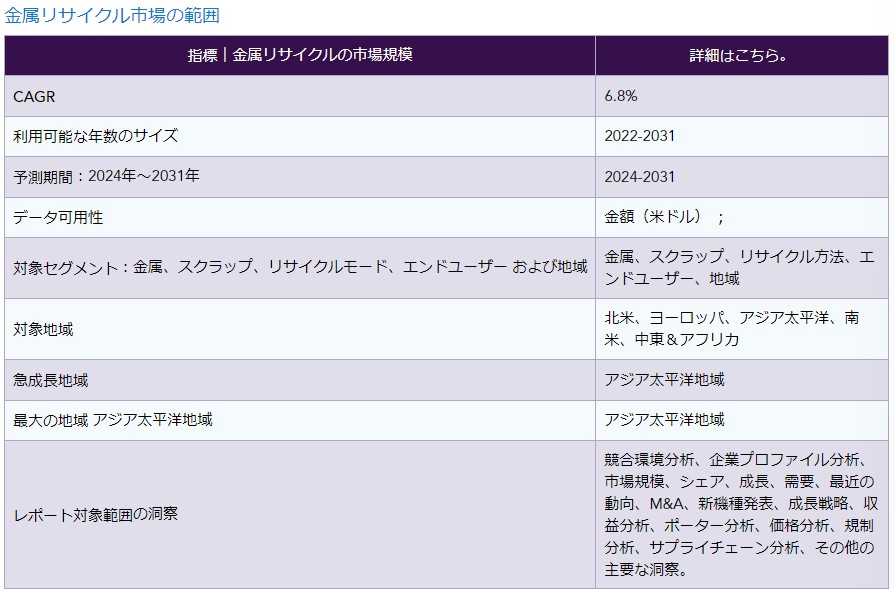
Task: Select the 北米、ヨーロッパ、アジア太平洋 value cell
Action: pyautogui.click(x=741, y=329)
